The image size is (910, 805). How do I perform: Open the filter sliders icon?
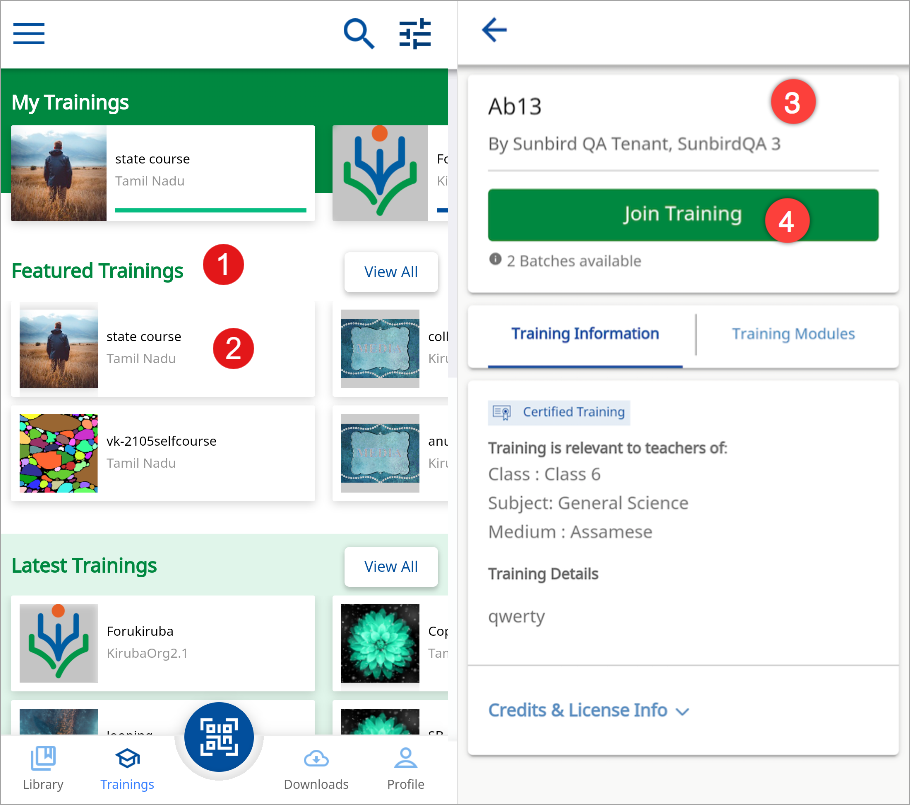415,33
